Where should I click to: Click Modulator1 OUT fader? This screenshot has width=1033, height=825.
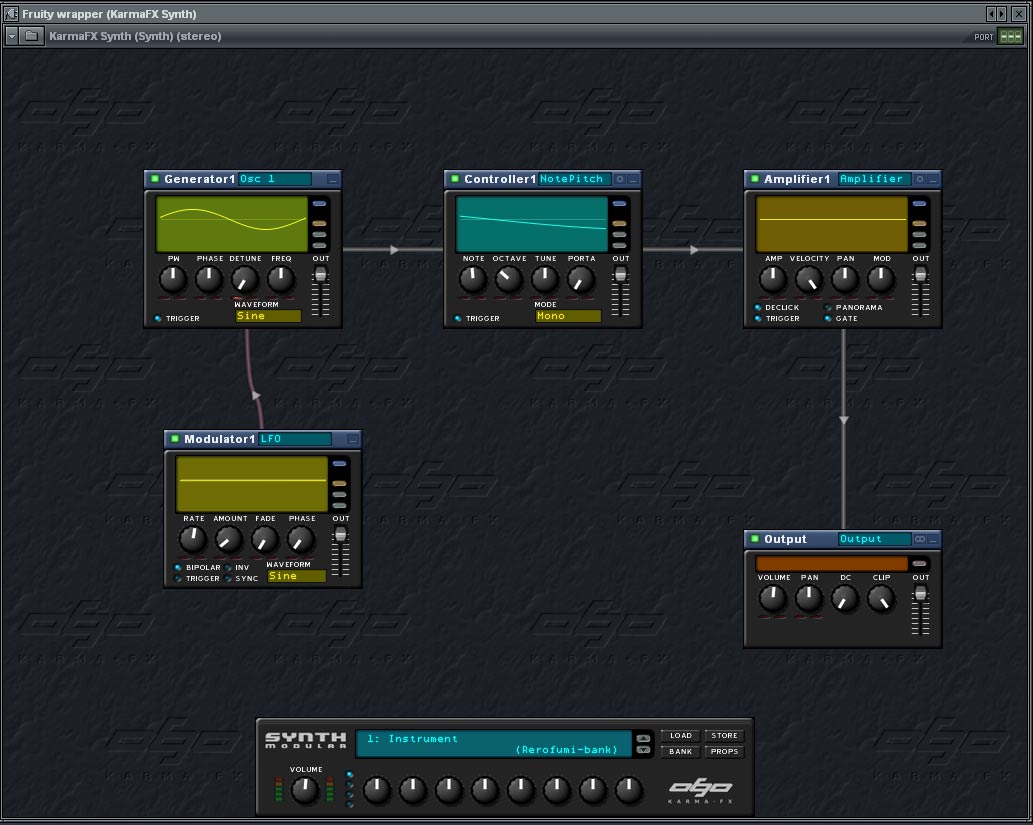tap(341, 534)
